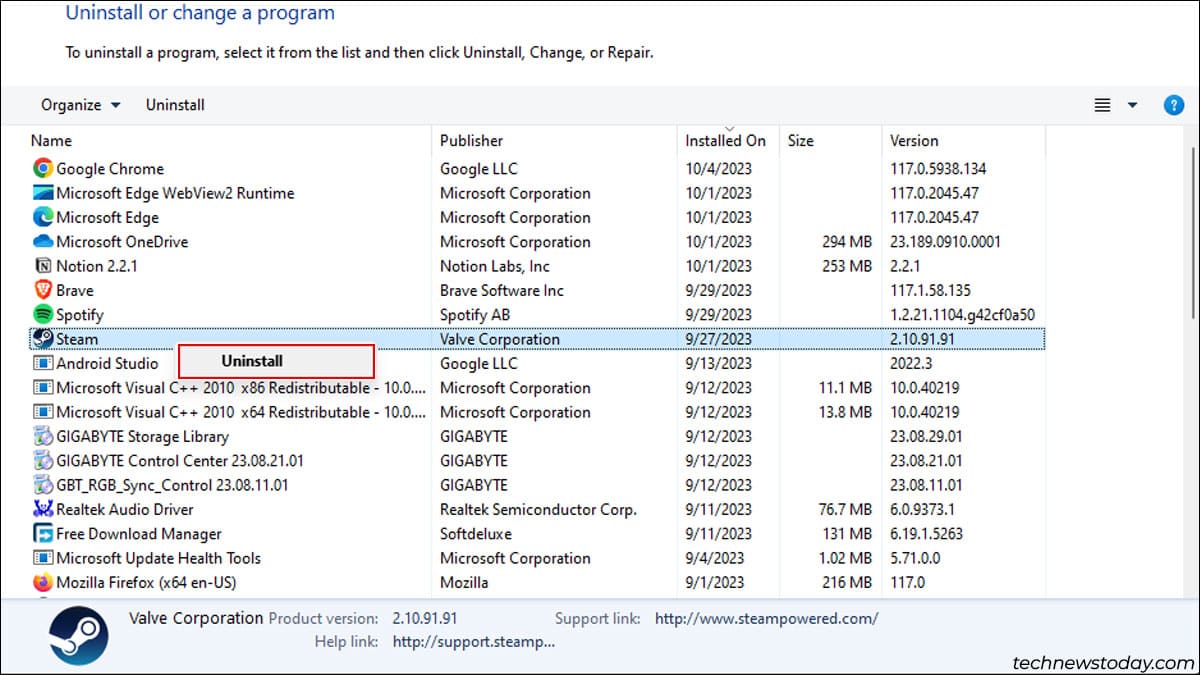Click the Steam program name
The height and width of the screenshot is (675, 1200).
[77, 339]
